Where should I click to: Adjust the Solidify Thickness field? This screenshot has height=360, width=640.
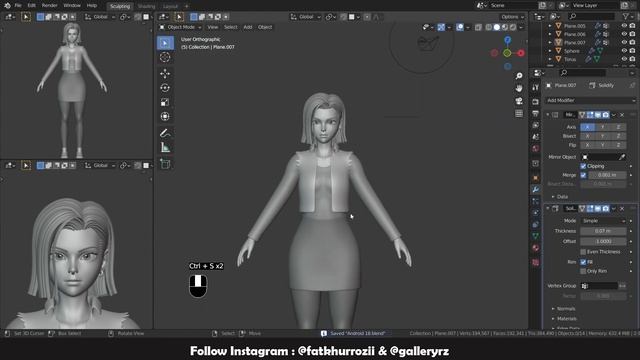click(x=603, y=231)
